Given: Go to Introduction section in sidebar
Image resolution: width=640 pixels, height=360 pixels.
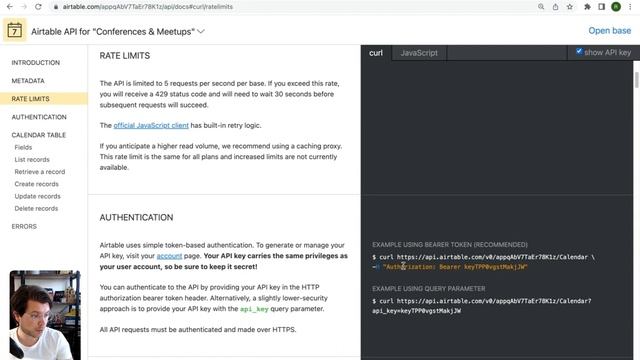Looking at the screenshot, I should [x=36, y=62].
